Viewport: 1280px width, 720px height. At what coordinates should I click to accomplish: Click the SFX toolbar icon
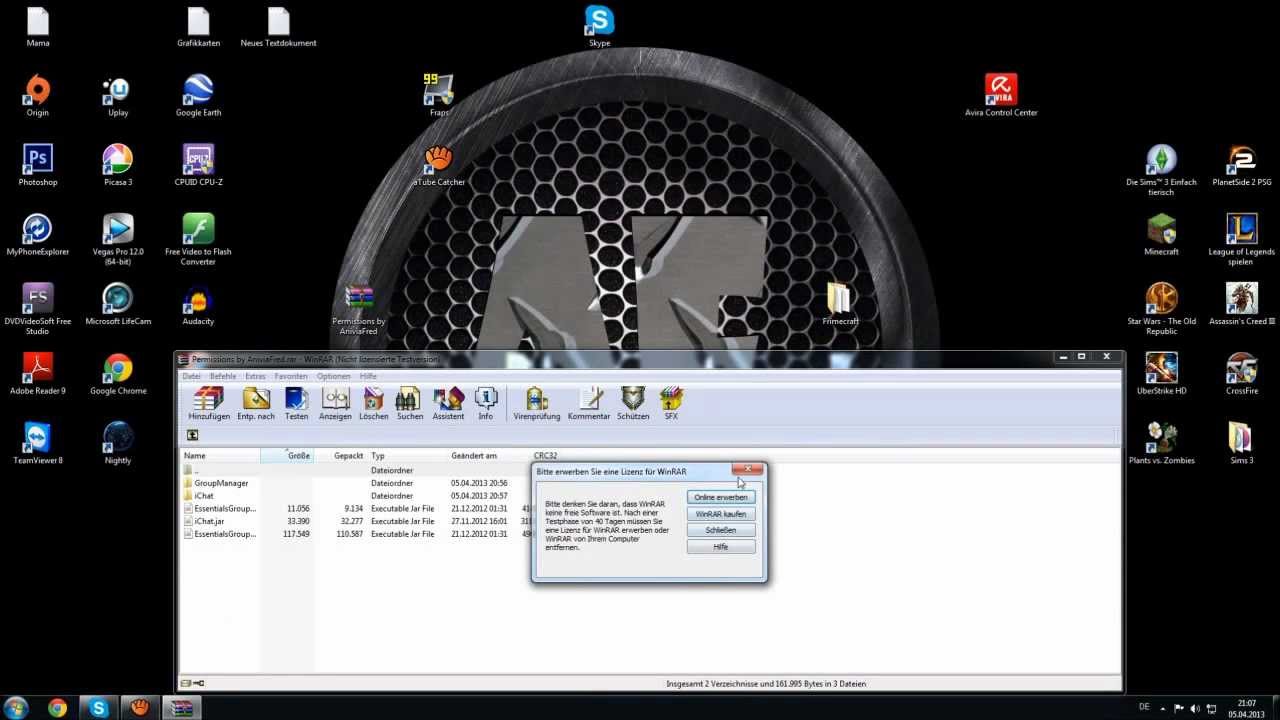[671, 403]
